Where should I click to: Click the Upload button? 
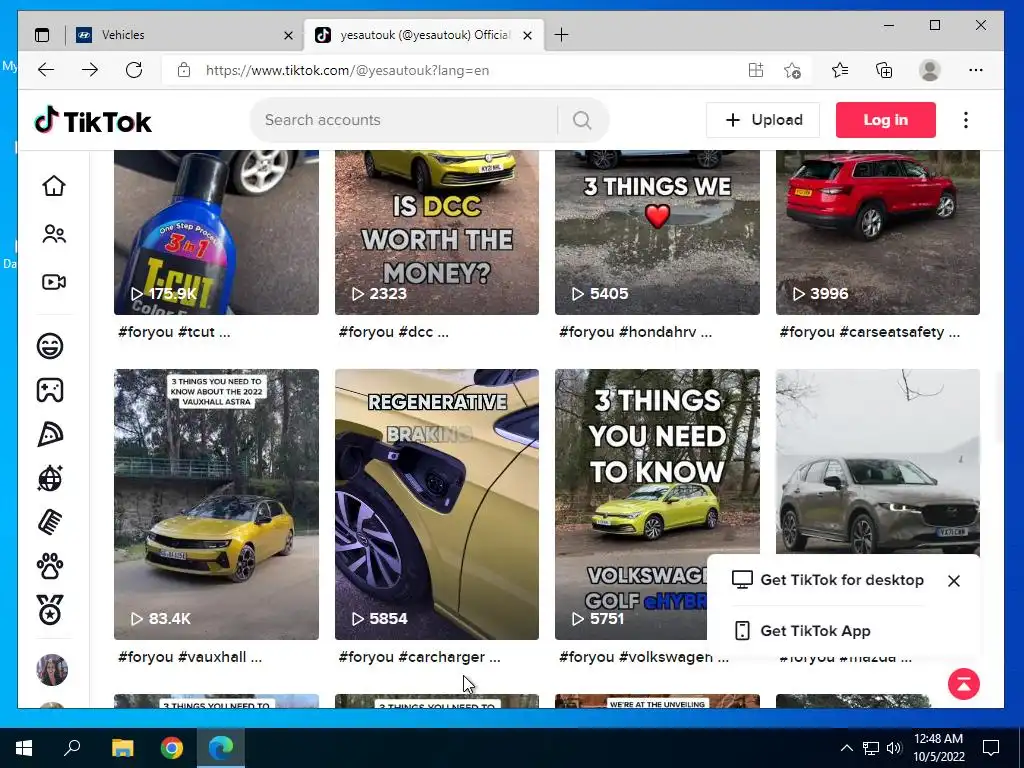(763, 120)
